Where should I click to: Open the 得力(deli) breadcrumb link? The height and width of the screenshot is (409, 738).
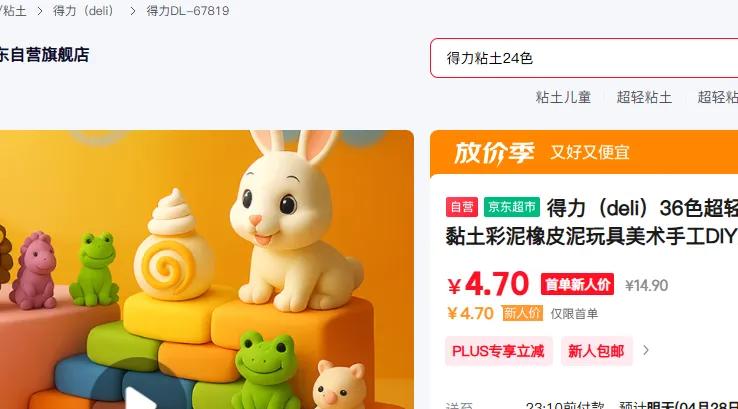click(84, 10)
